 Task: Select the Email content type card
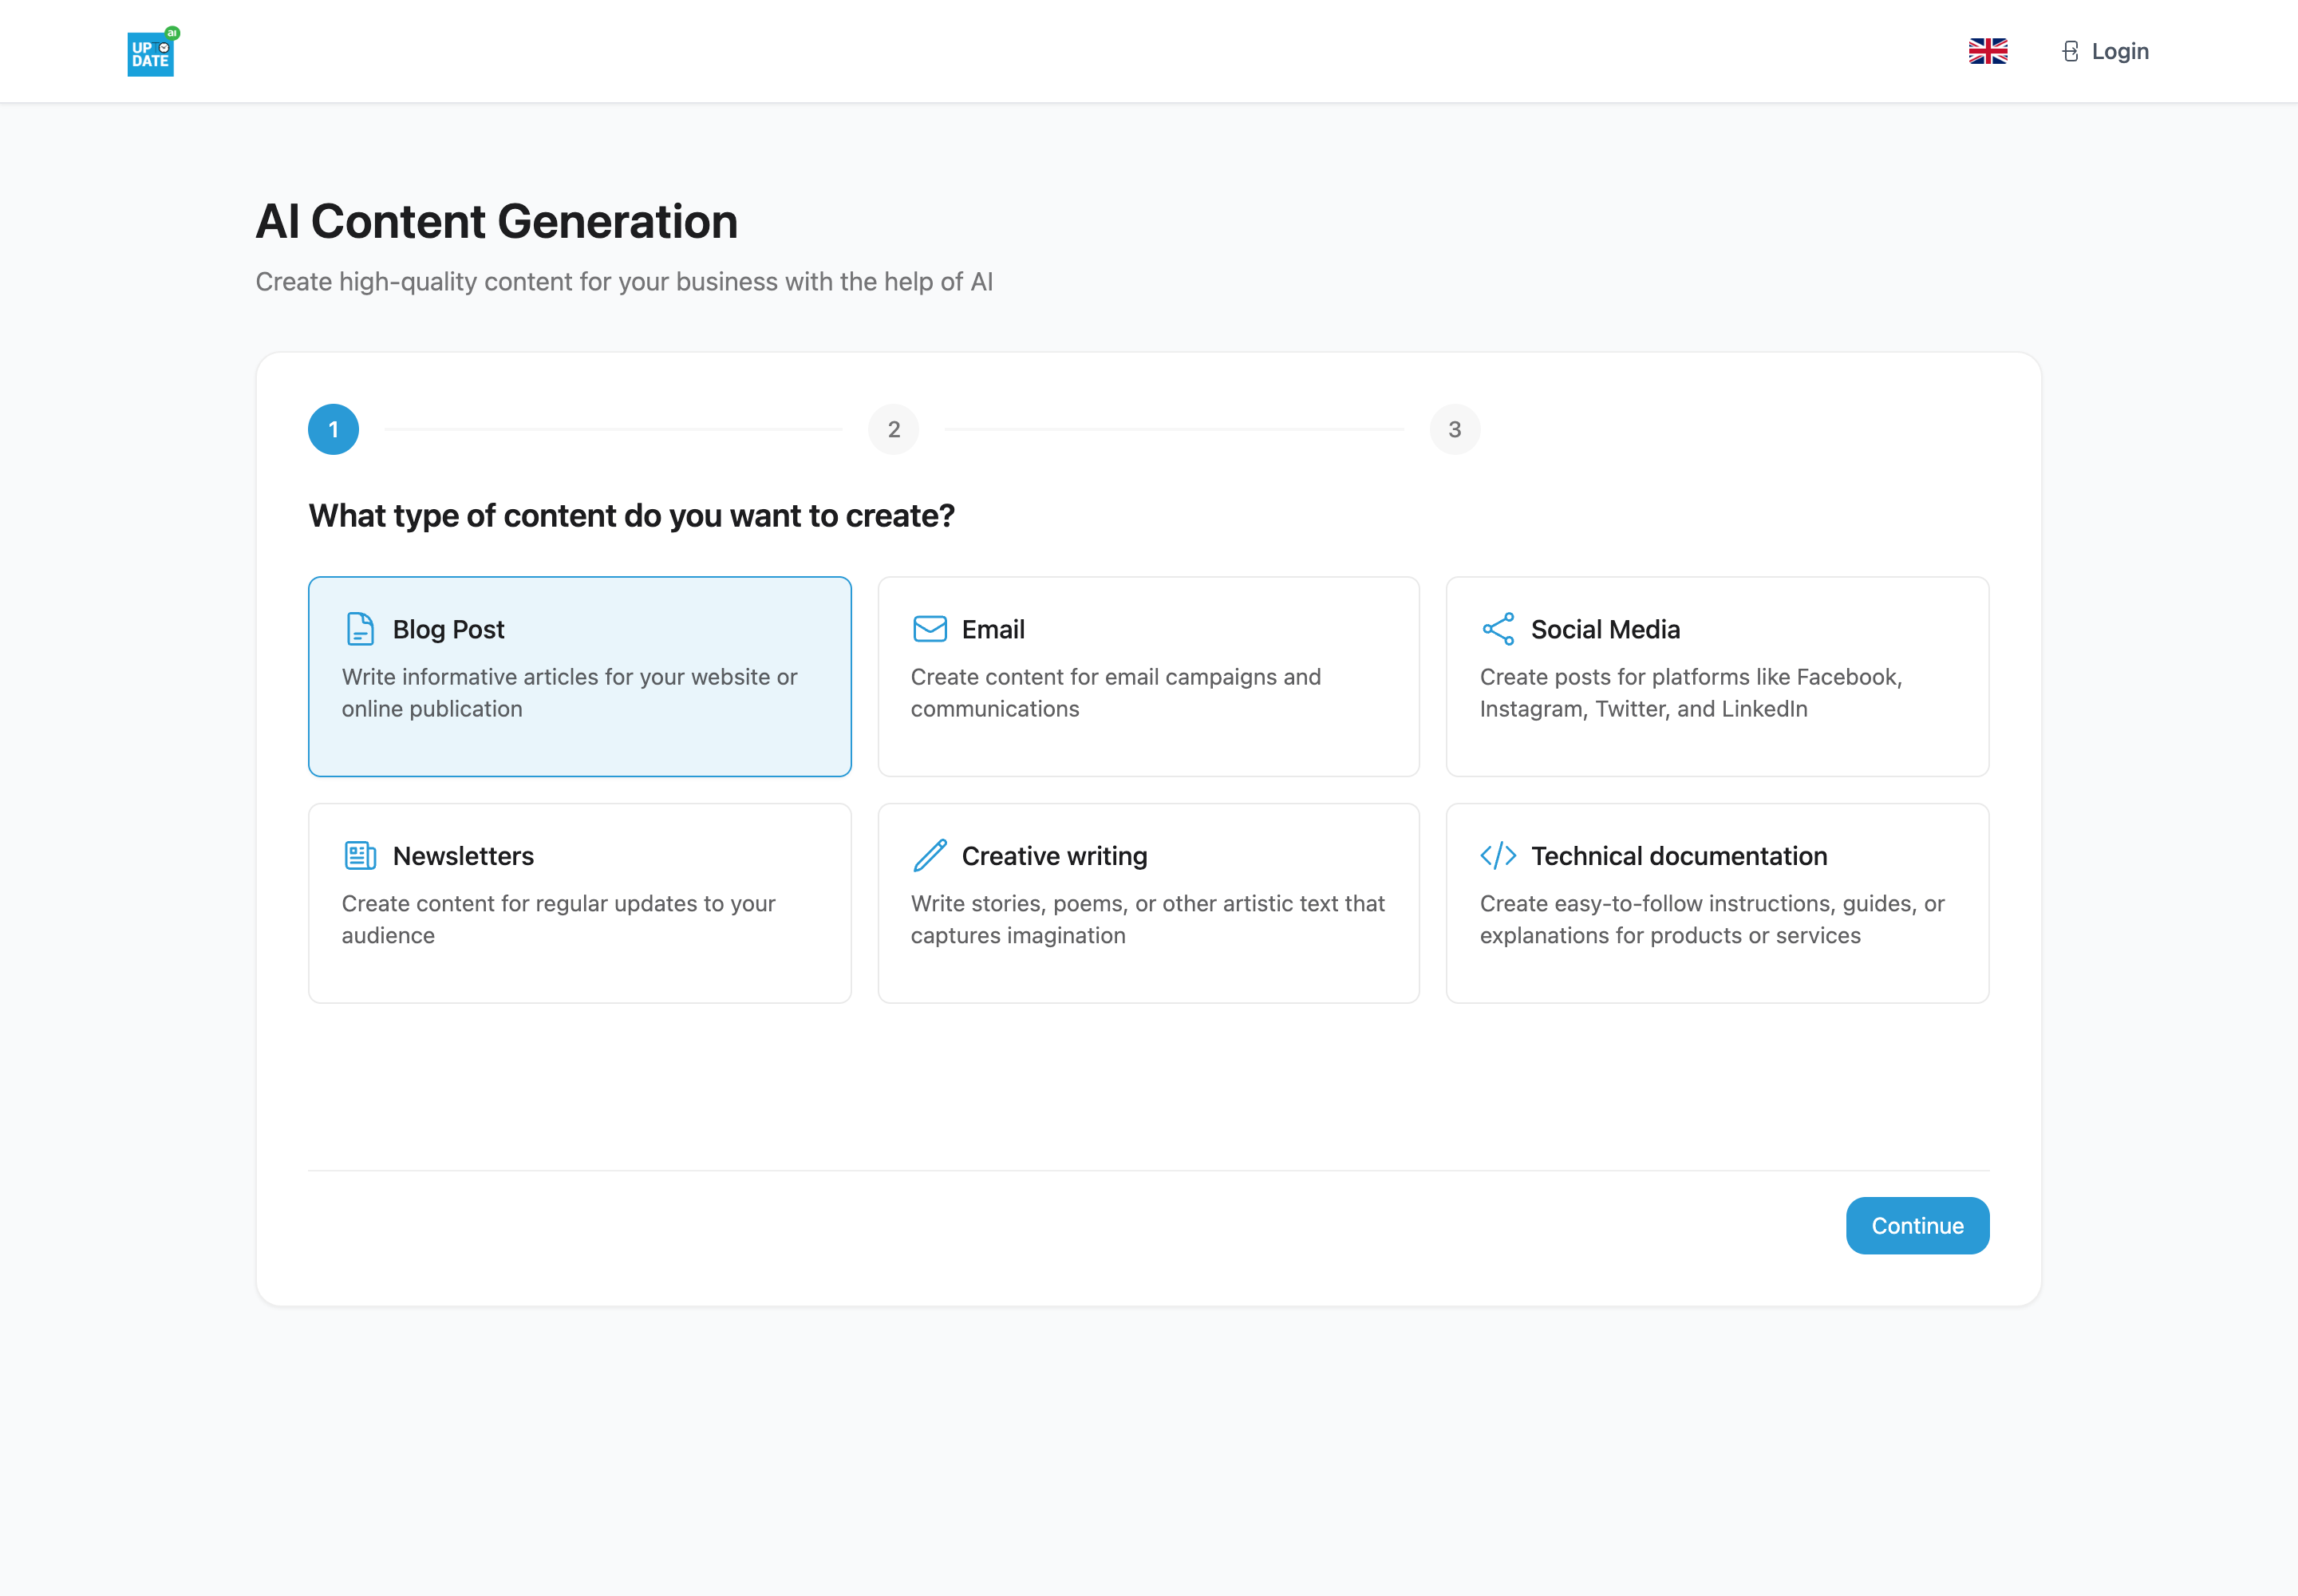(x=1148, y=676)
